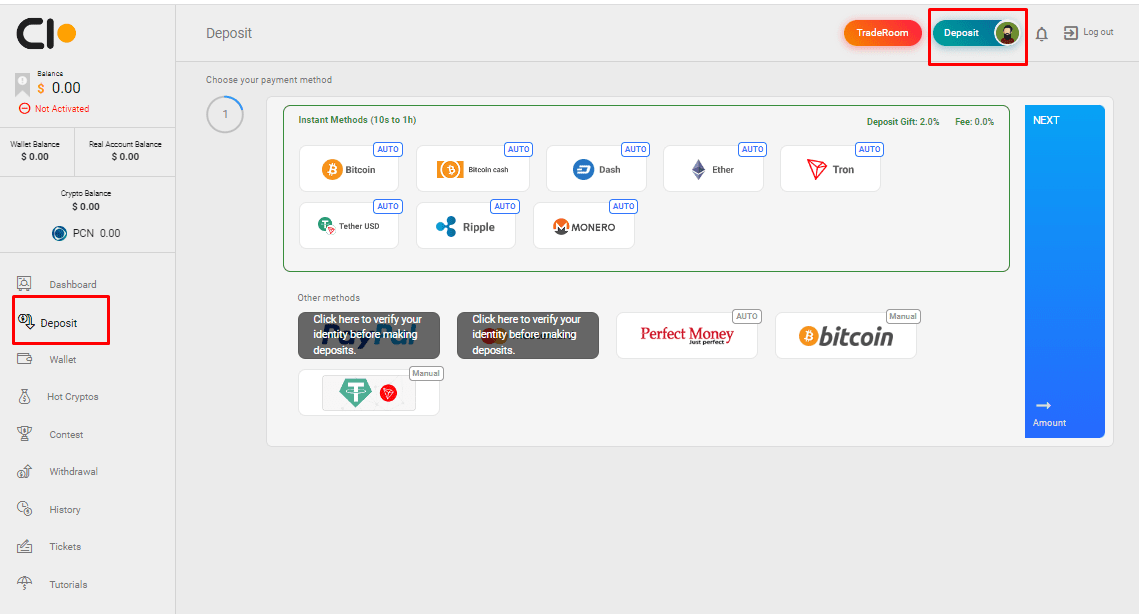Click Instant Methods (10s to 1h) heading
The width and height of the screenshot is (1139, 614).
357,120
